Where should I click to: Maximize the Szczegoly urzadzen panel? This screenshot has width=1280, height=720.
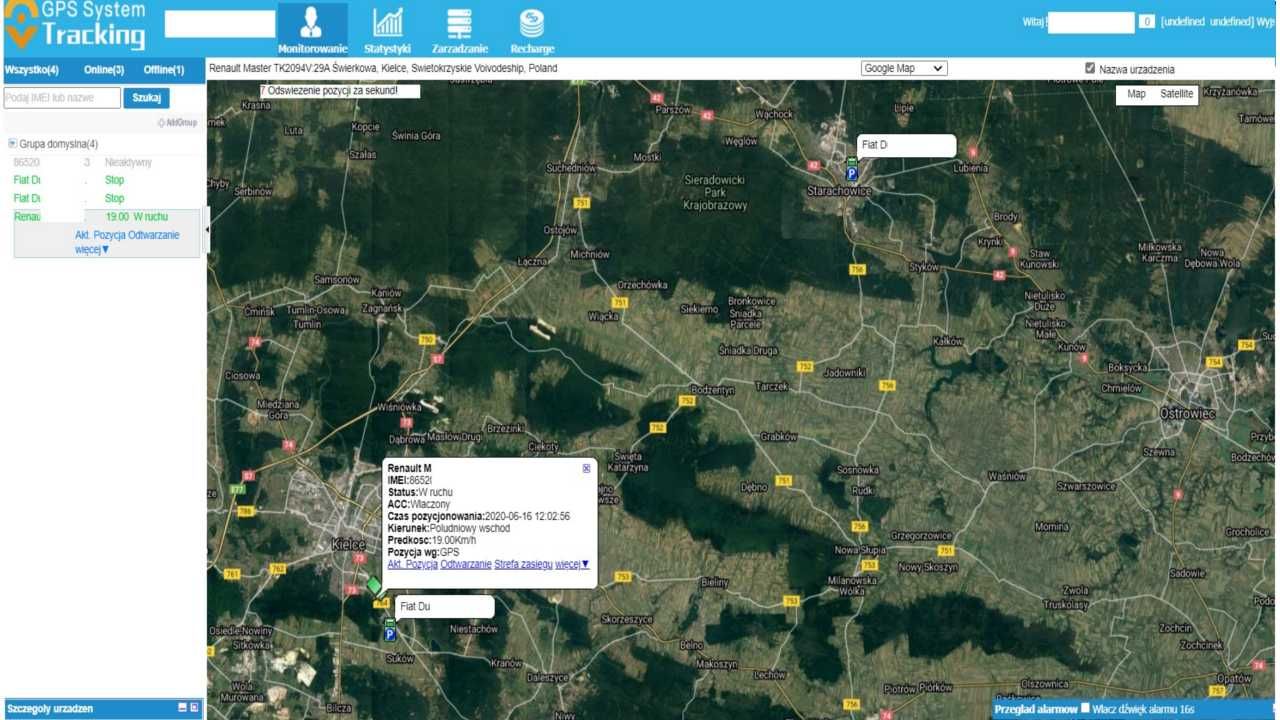tap(194, 708)
